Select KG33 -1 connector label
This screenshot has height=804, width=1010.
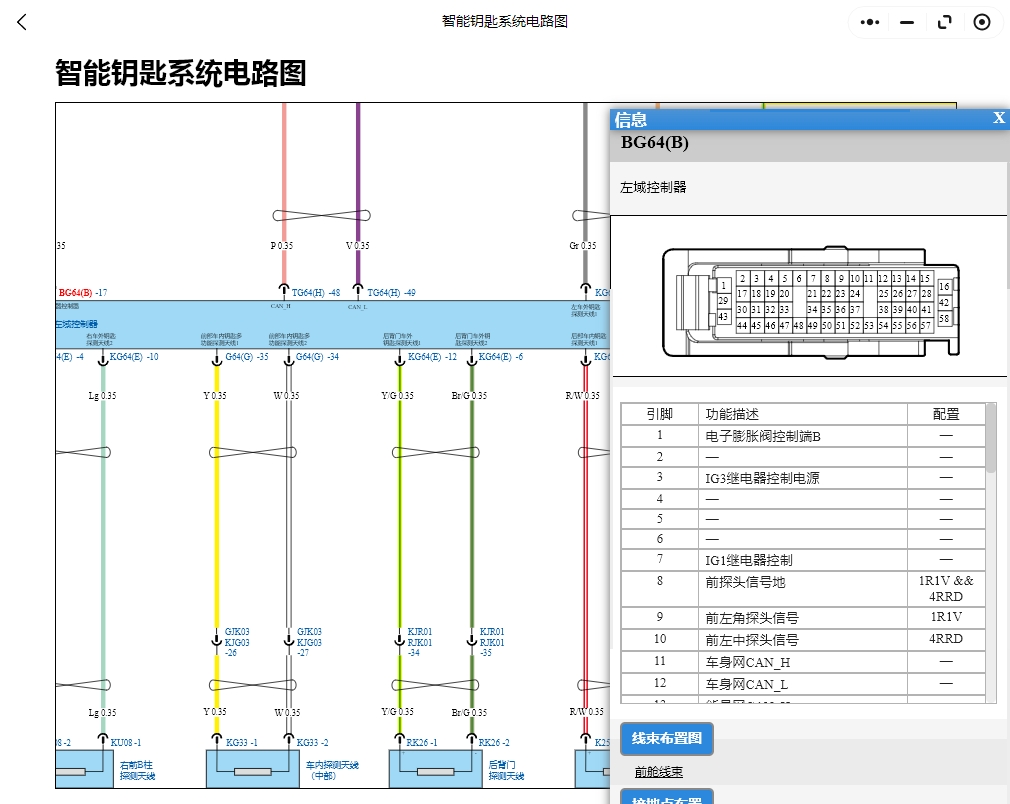pos(242,742)
